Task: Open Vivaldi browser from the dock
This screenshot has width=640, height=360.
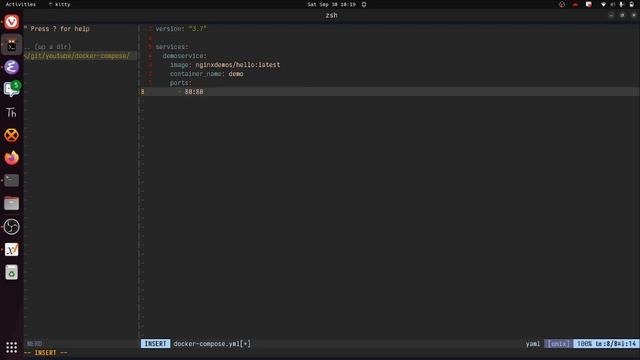Action: (x=11, y=22)
